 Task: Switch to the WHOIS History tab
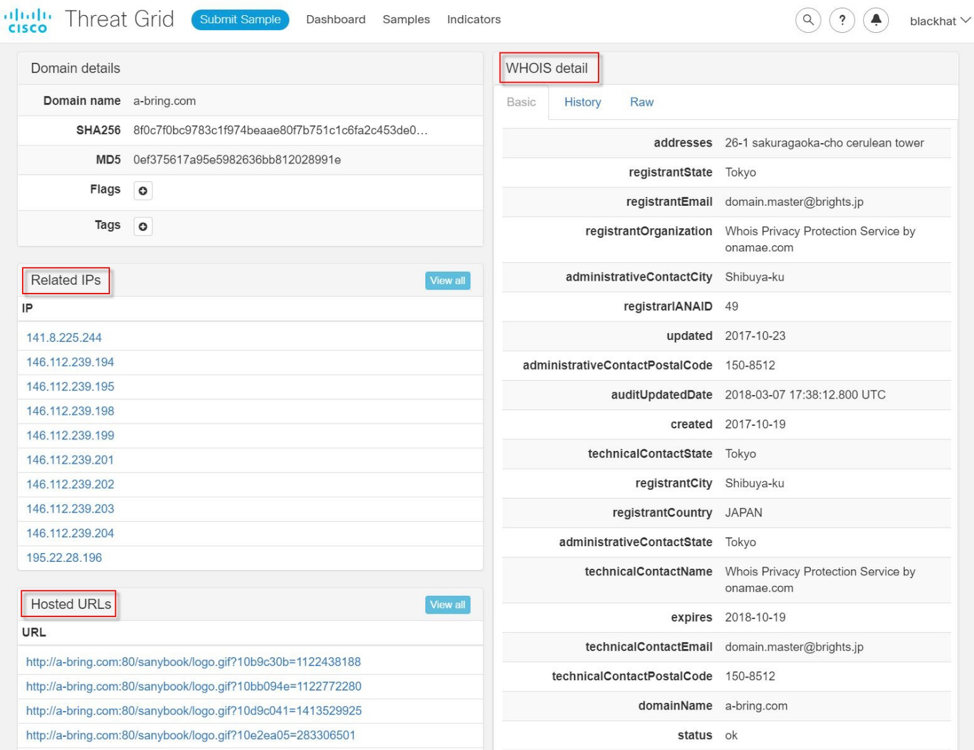(x=582, y=102)
